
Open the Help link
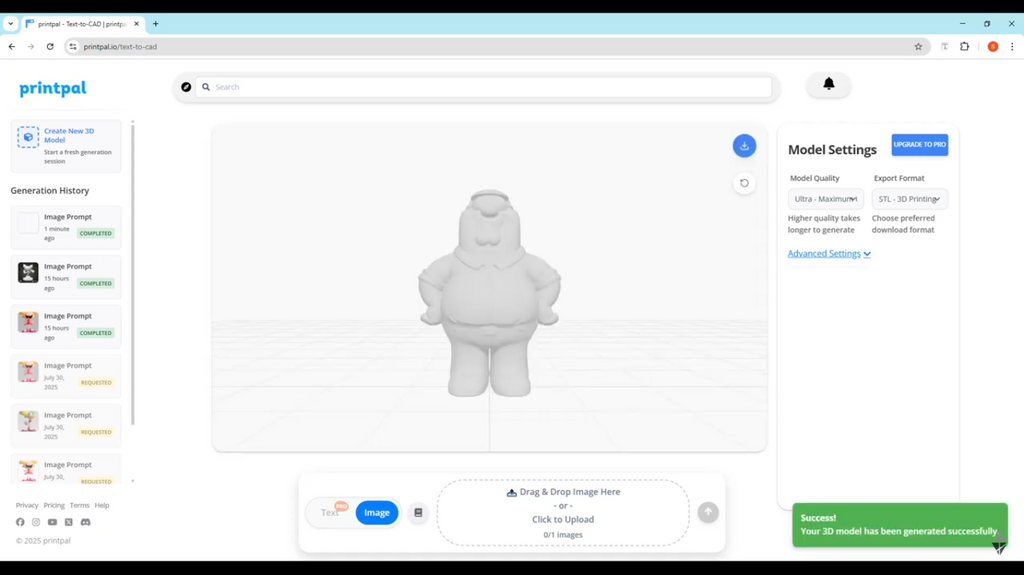[101, 505]
